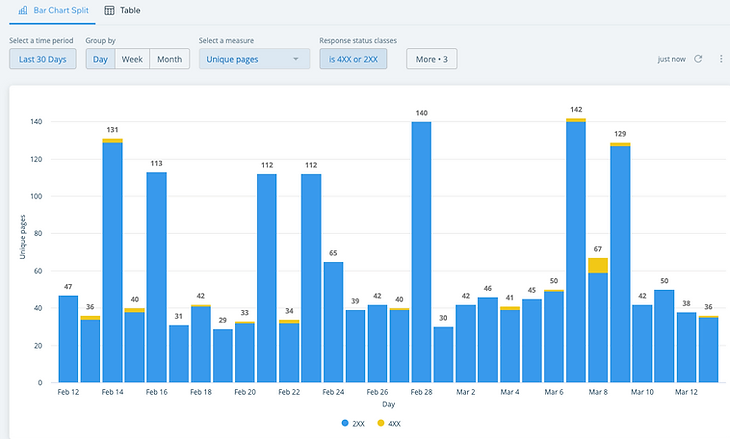Viewport: 730px width, 439px height.
Task: Click the bar labeled 129
Action: click(620, 263)
